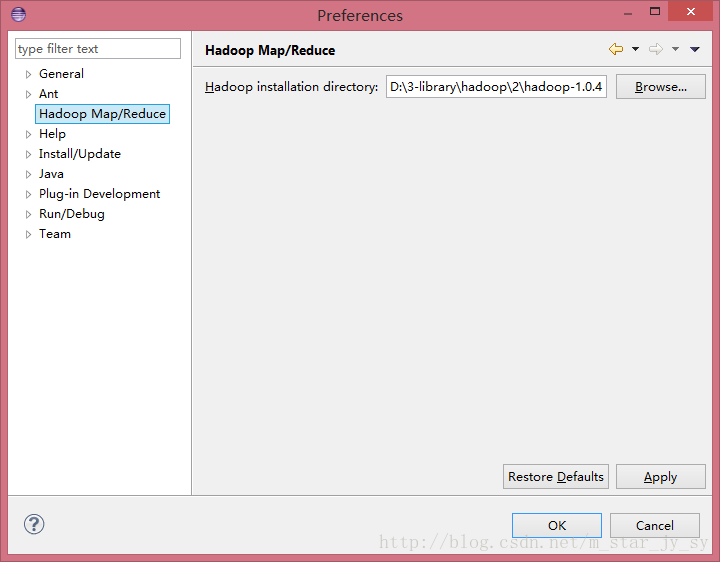Select Plug-in Development in the tree

tap(99, 194)
